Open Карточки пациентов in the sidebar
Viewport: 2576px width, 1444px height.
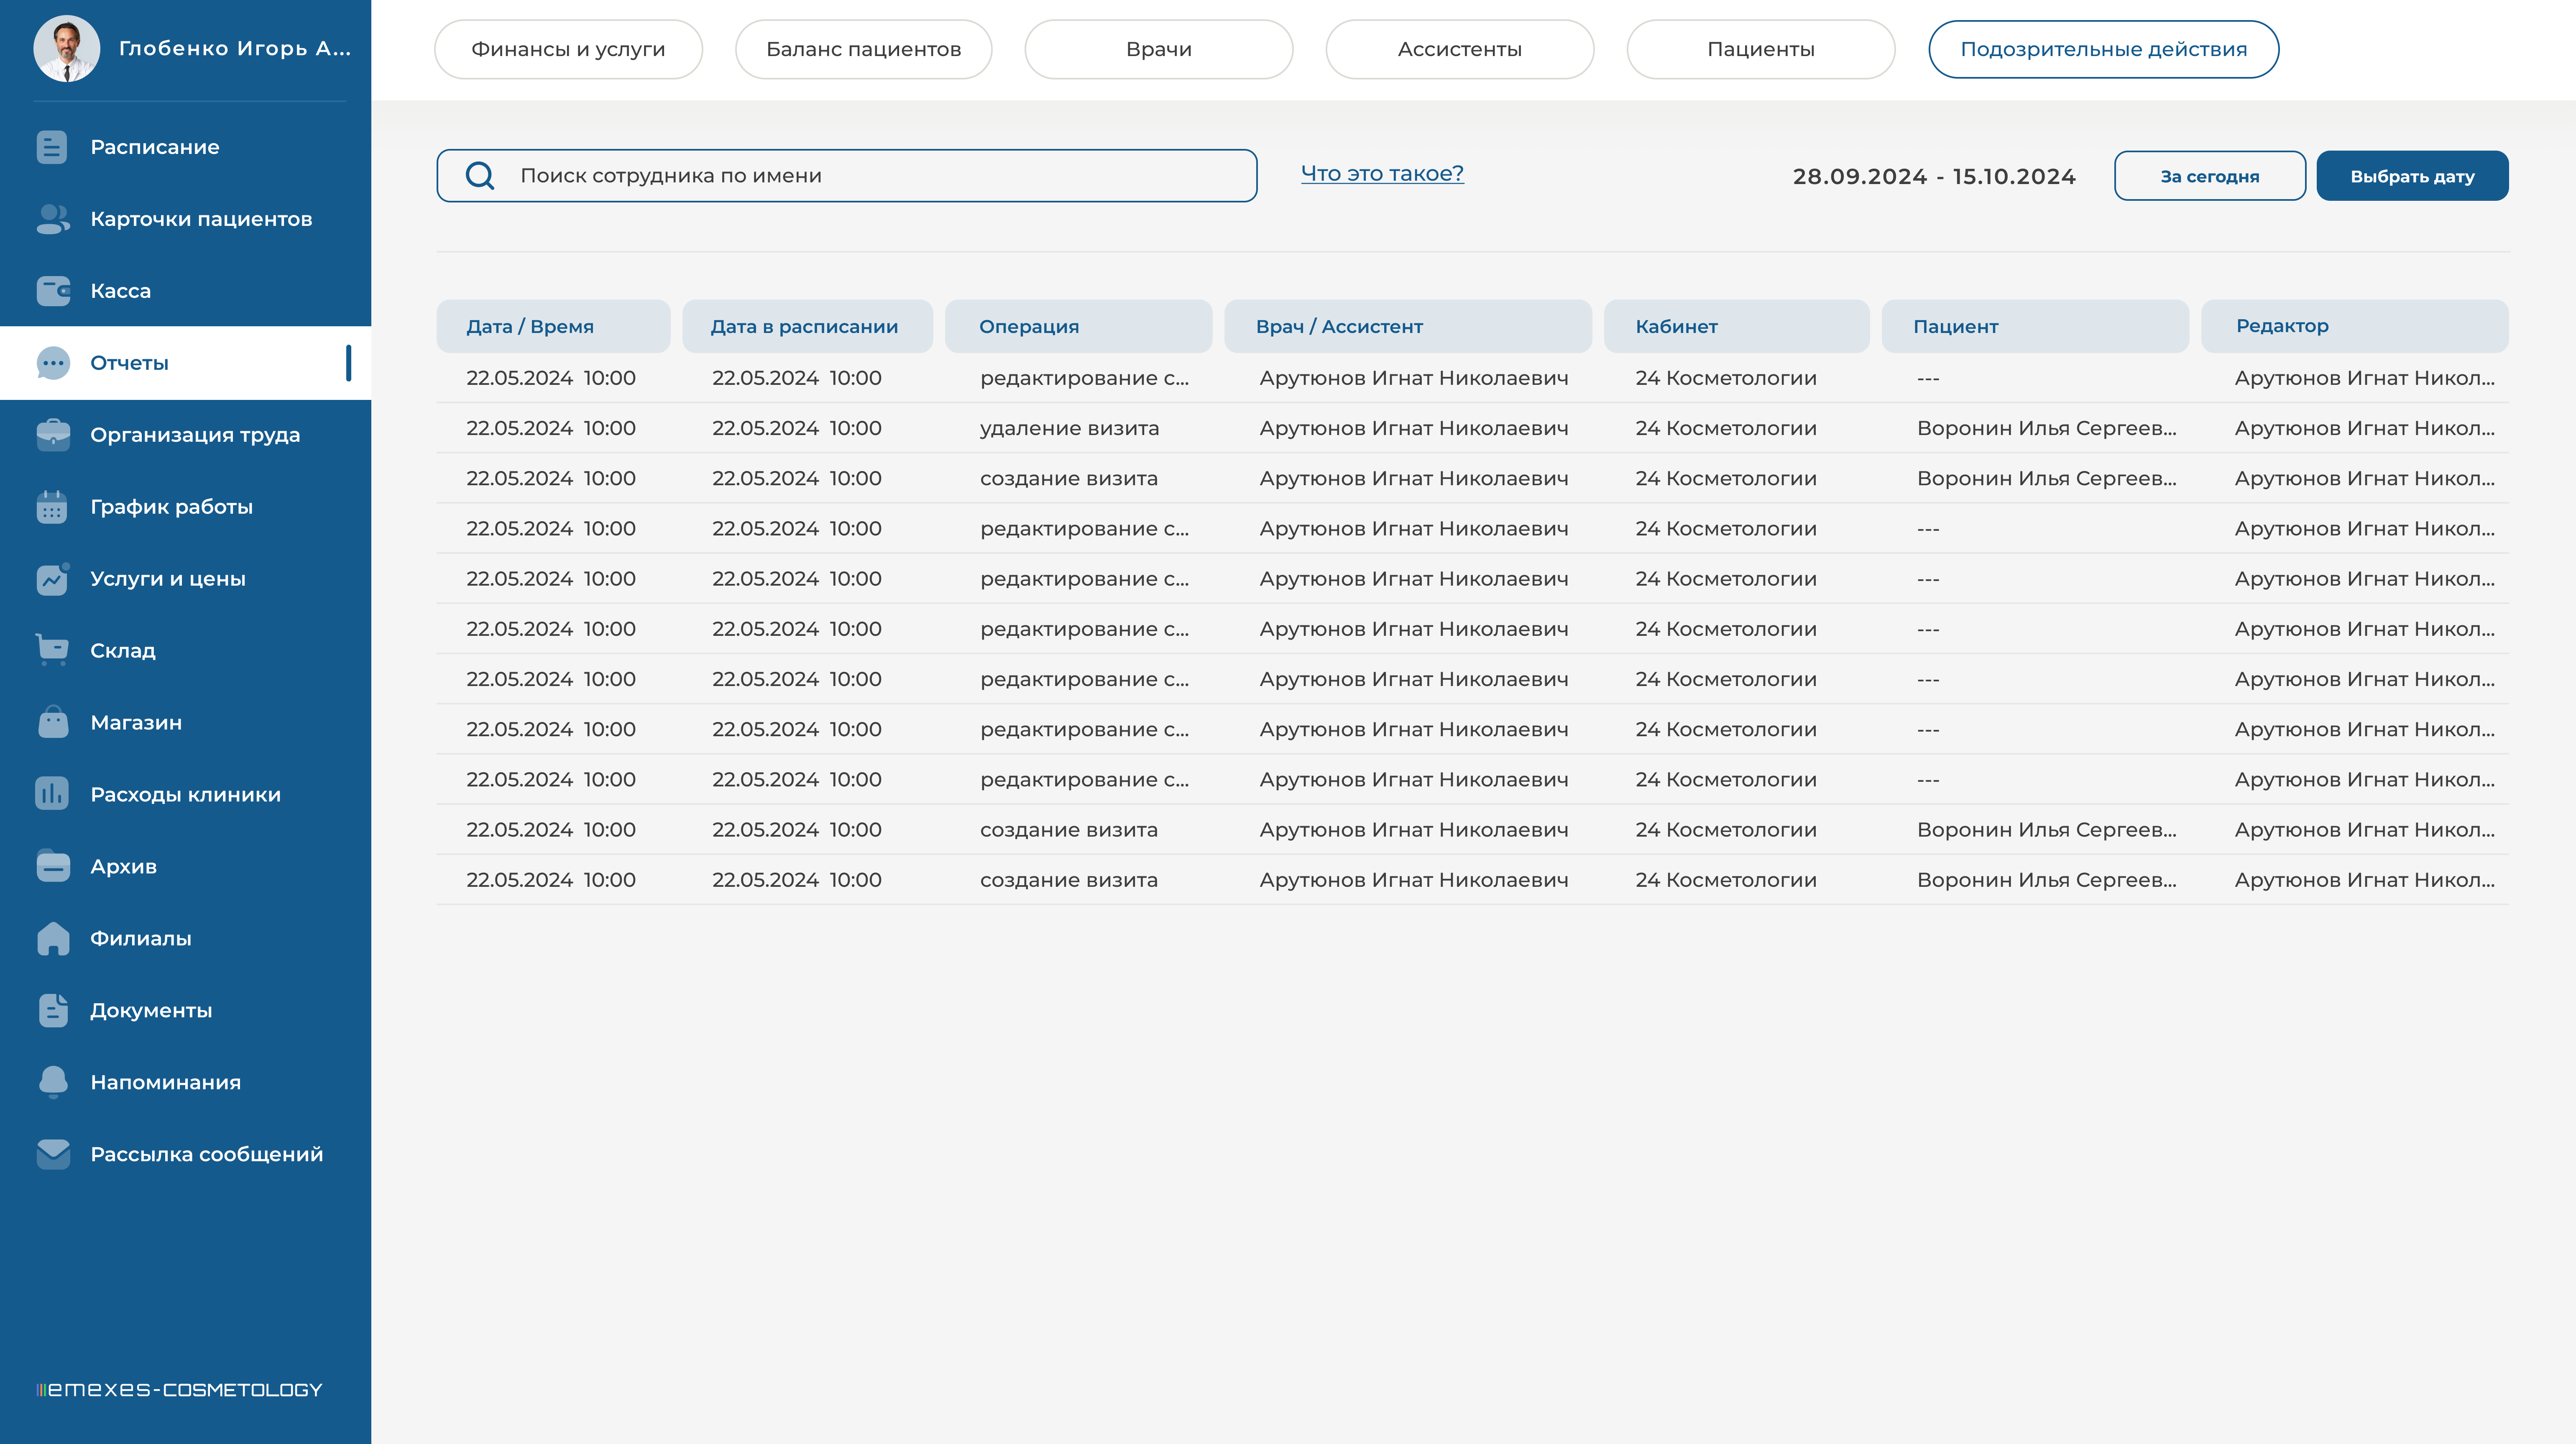coord(201,219)
